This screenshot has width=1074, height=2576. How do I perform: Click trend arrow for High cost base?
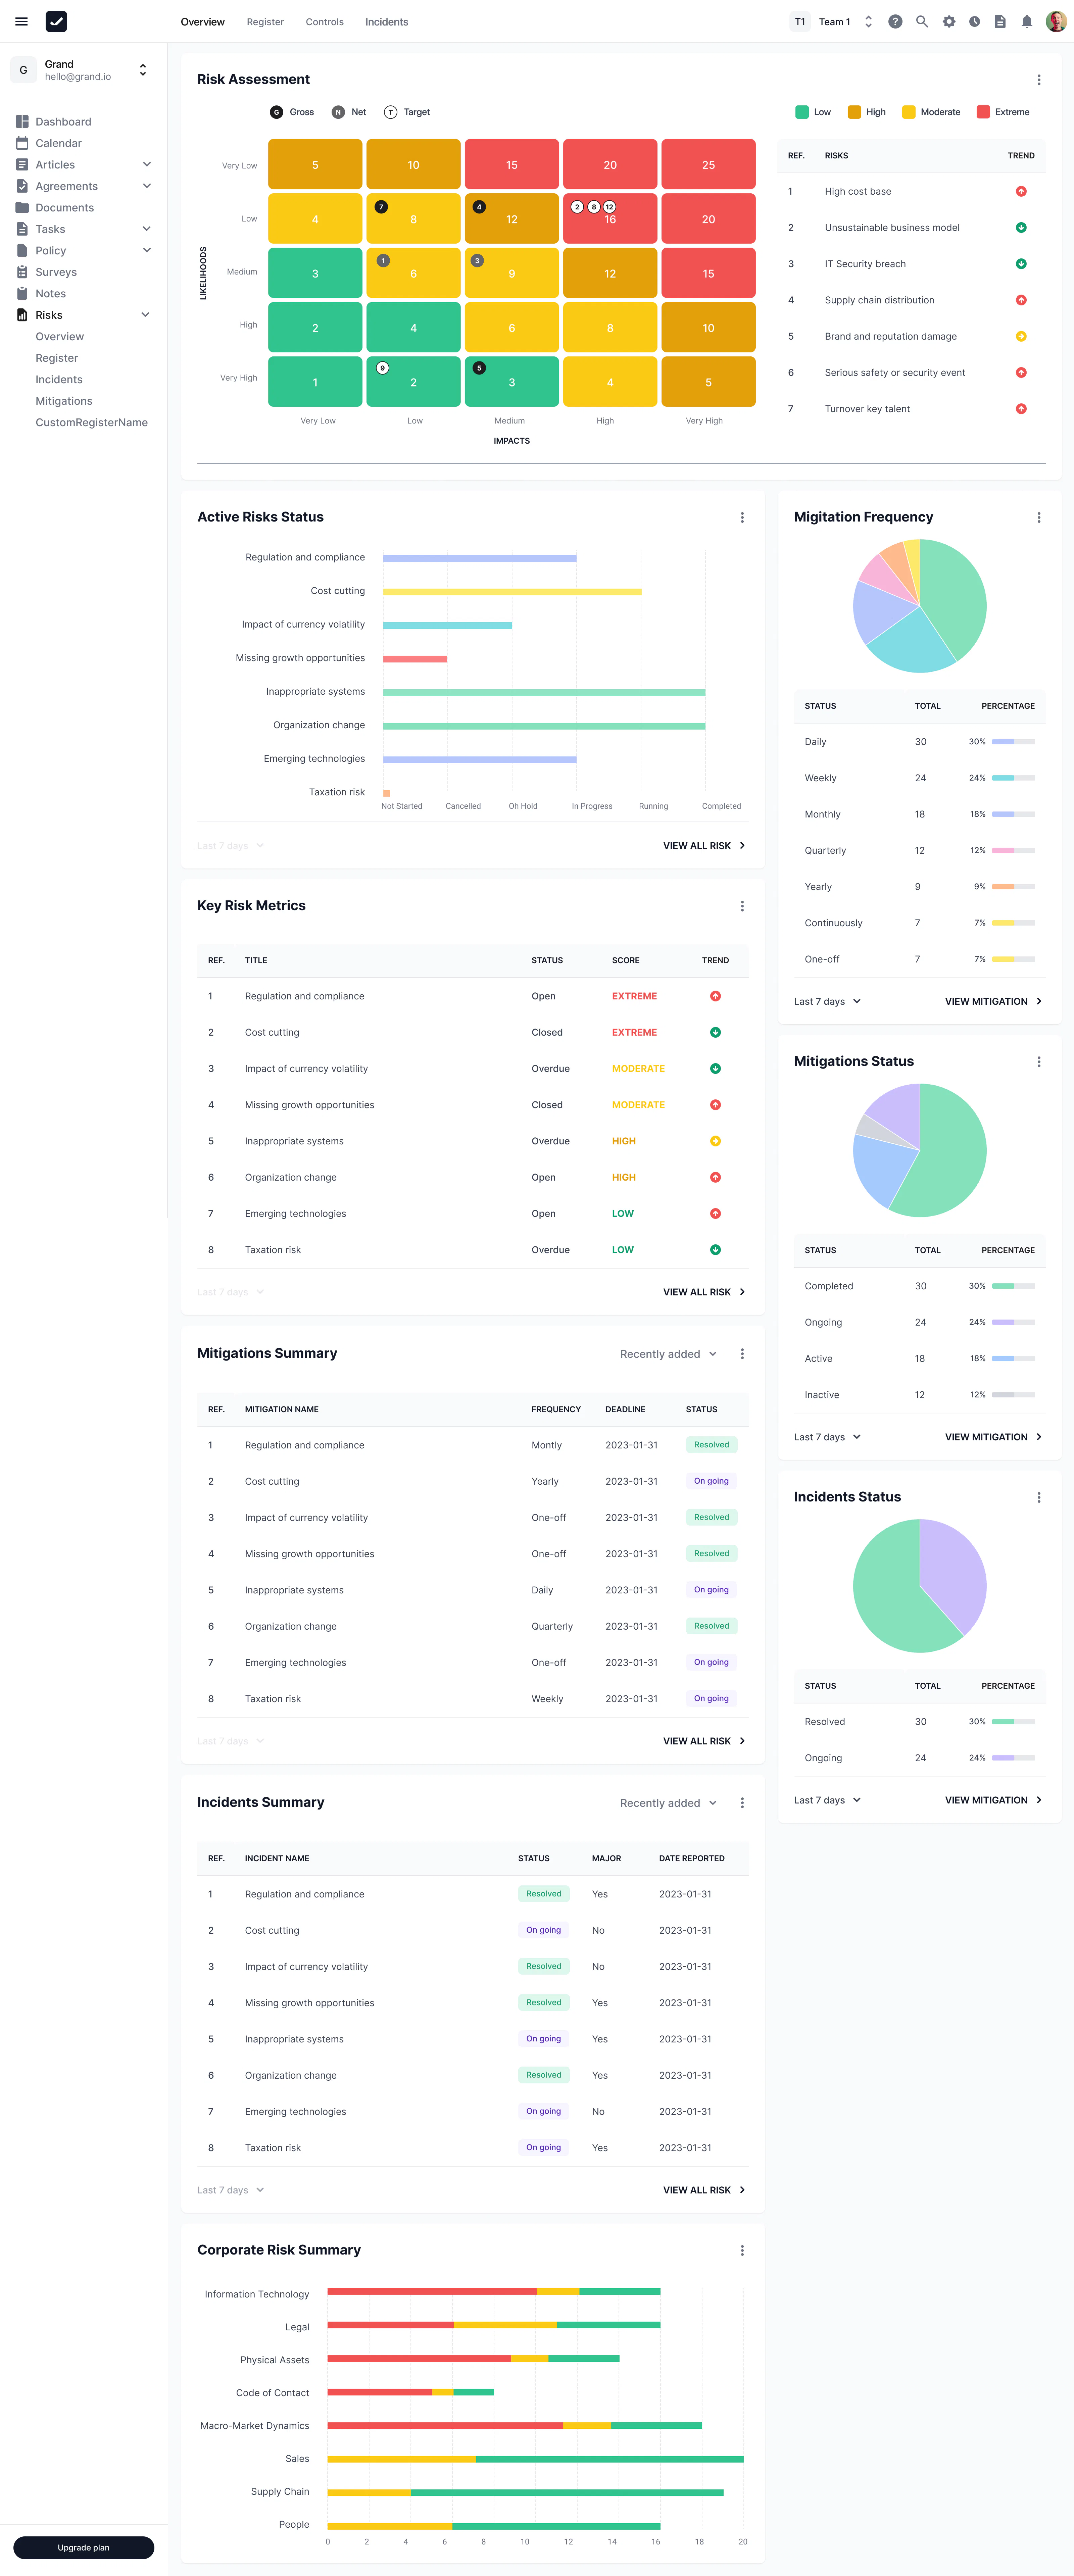coord(1021,191)
